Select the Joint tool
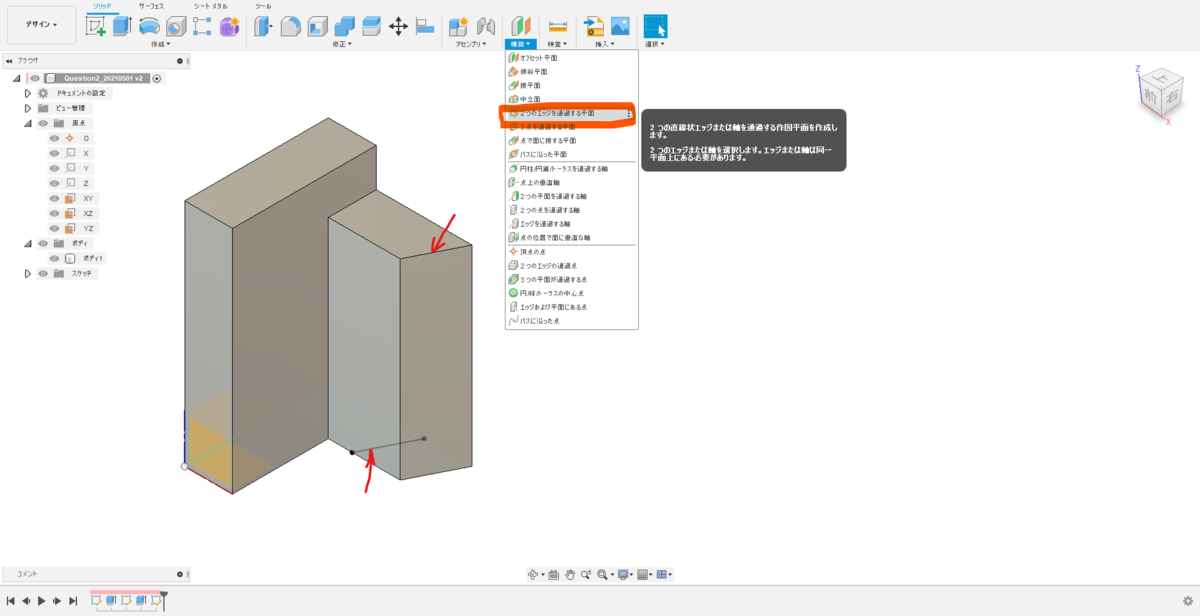This screenshot has height=616, width=1200. click(x=487, y=27)
